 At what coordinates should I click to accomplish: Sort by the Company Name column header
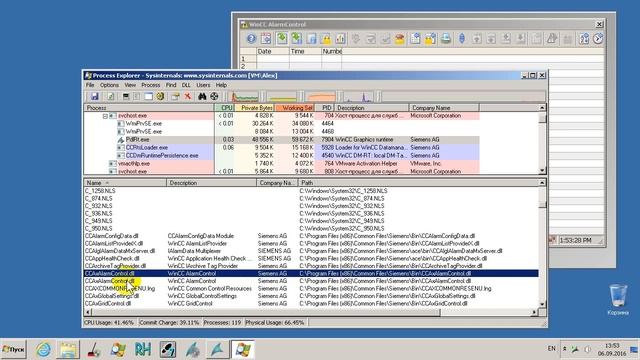coord(444,108)
